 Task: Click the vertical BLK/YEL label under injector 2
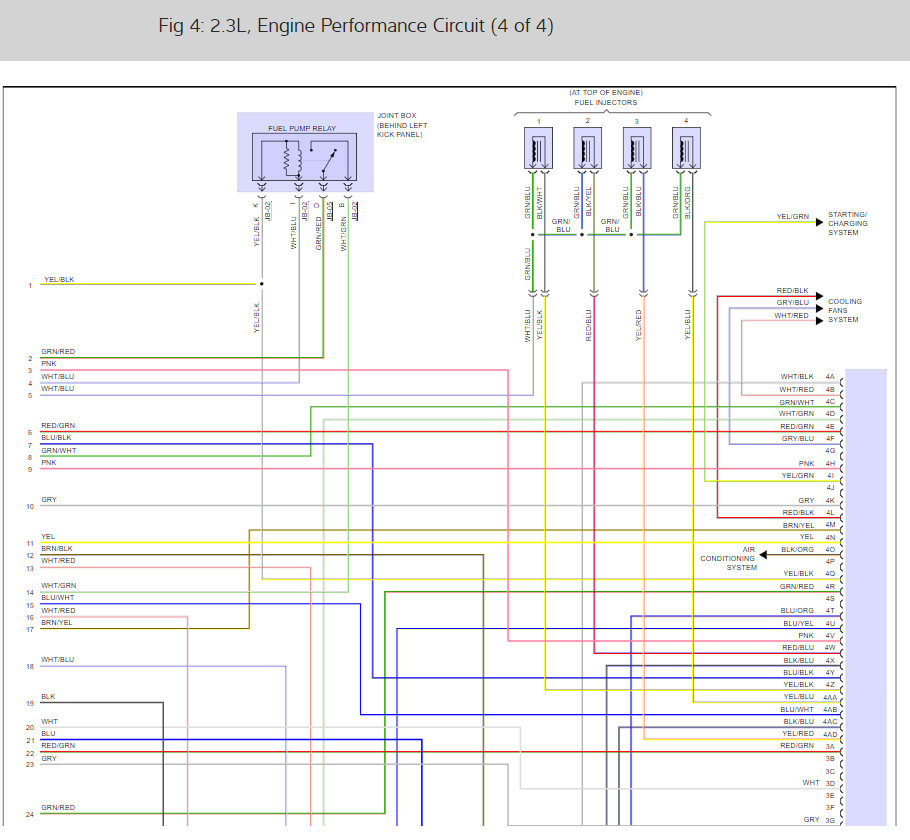tap(588, 201)
